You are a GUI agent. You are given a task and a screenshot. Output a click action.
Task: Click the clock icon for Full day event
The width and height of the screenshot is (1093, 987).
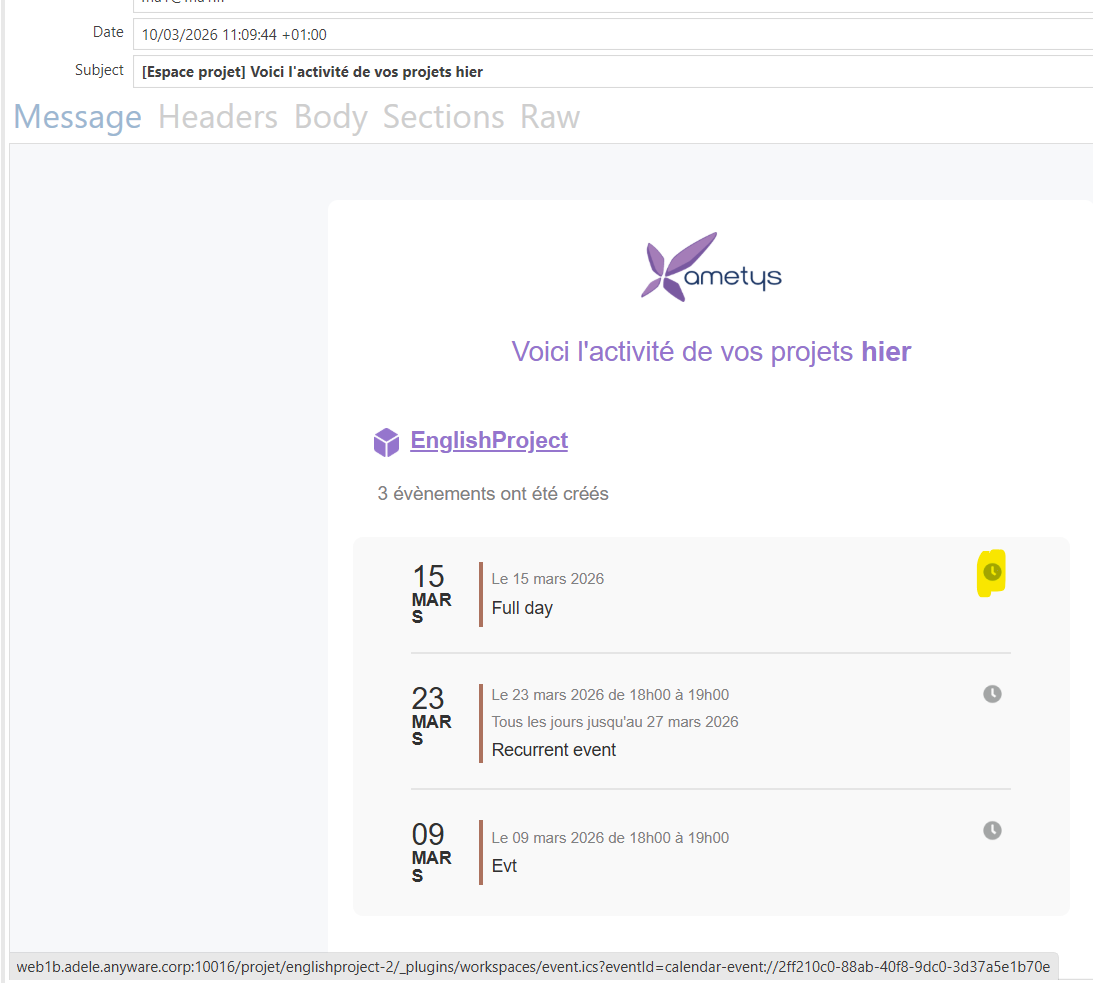pyautogui.click(x=991, y=572)
